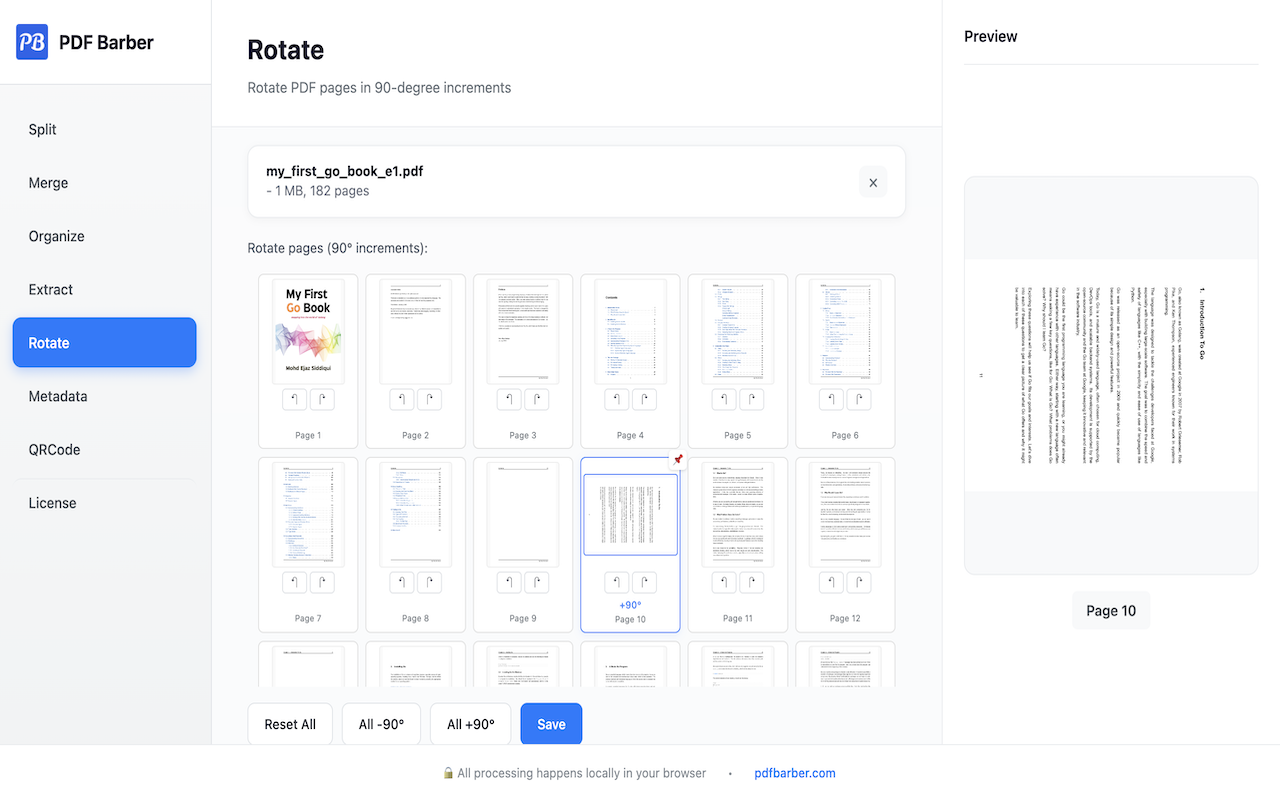Rotate Page 7 counterclockwise
1280x800 pixels.
(295, 583)
